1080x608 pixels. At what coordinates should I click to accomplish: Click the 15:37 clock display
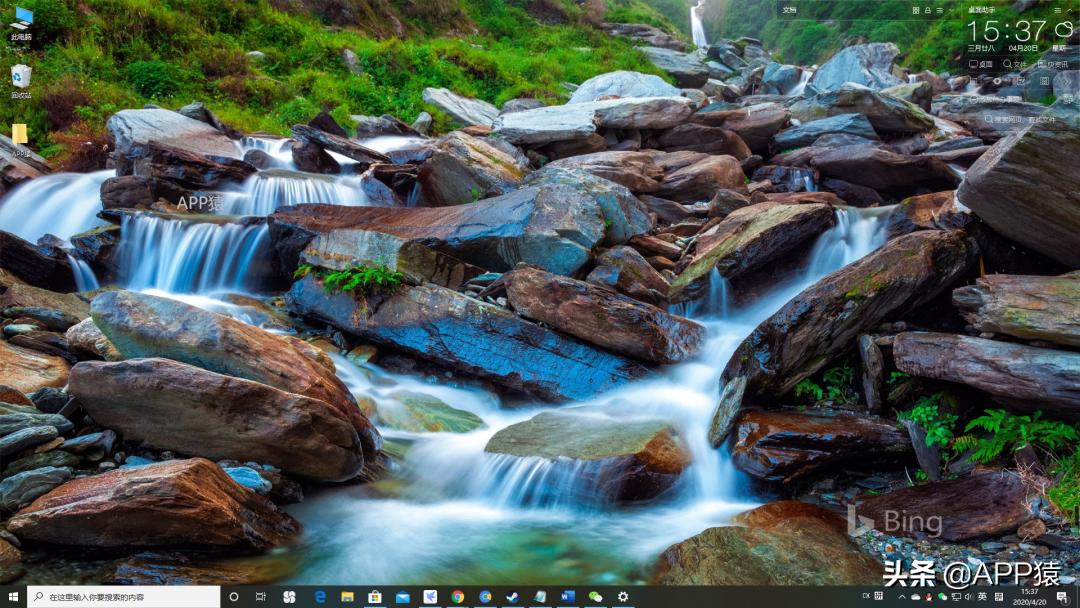1006,31
